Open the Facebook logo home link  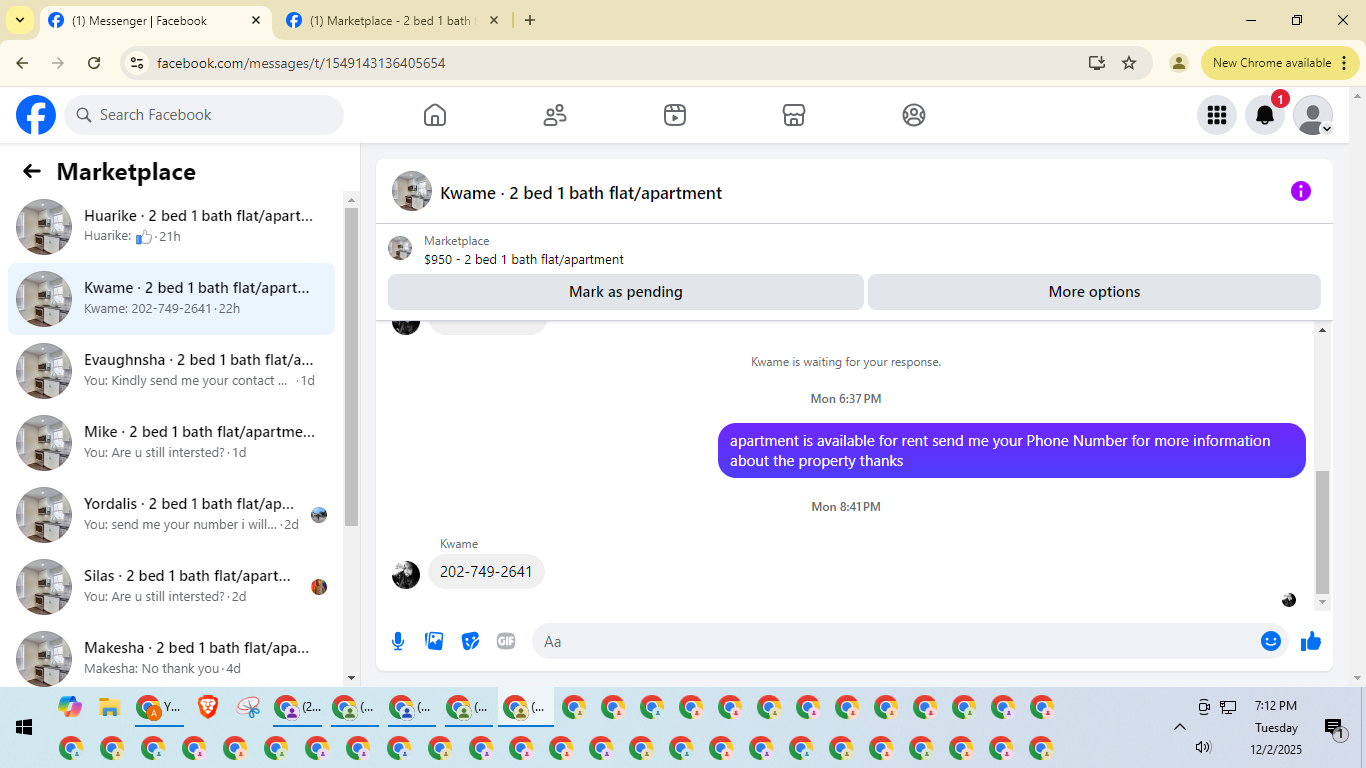[x=36, y=115]
